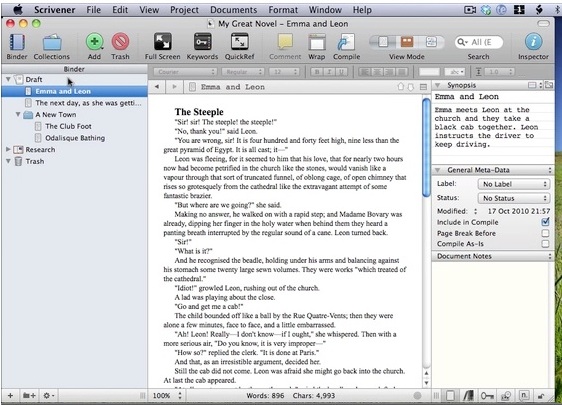Show the Notes pane in Inspector footer
562x405 pixels.
click(450, 396)
